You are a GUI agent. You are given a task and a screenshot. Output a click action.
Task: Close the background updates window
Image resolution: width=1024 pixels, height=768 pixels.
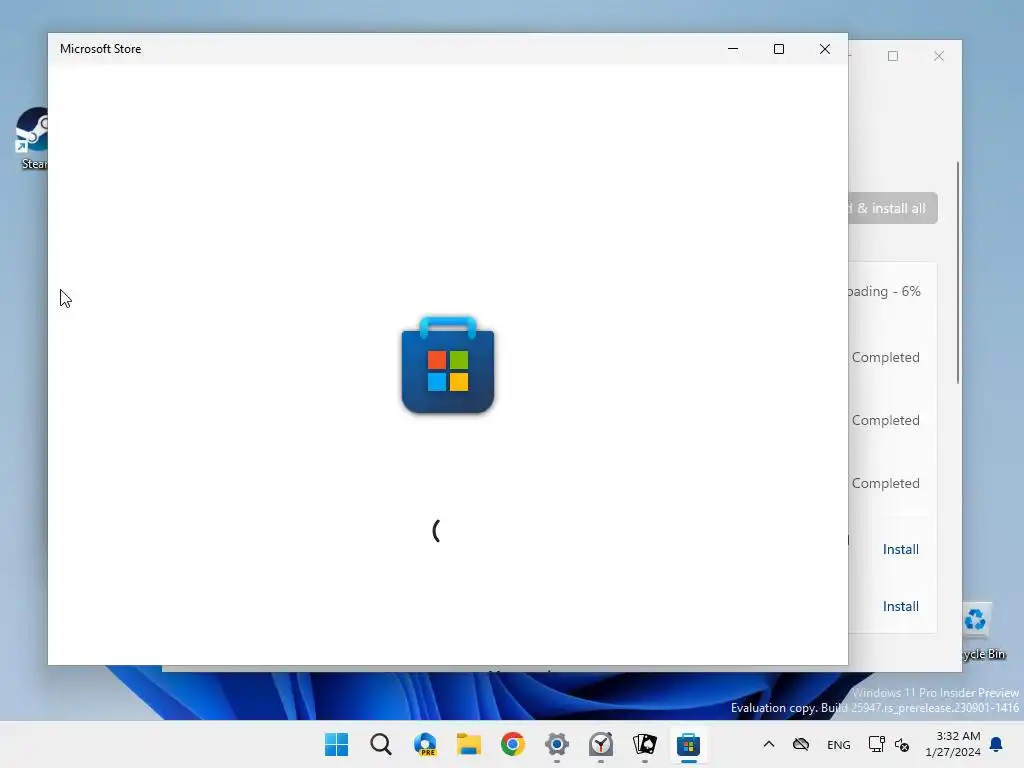coord(938,56)
